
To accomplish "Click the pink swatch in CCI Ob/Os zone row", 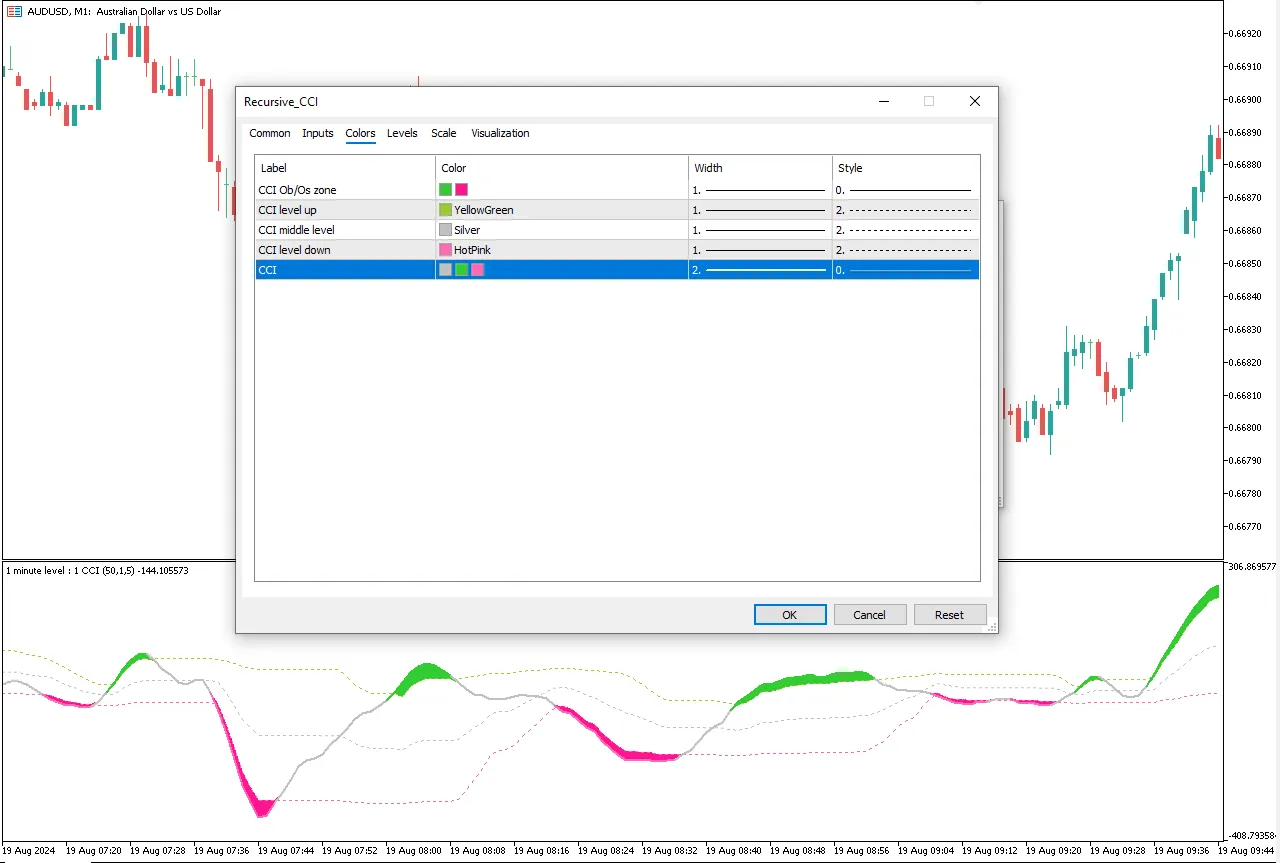I will [x=461, y=189].
